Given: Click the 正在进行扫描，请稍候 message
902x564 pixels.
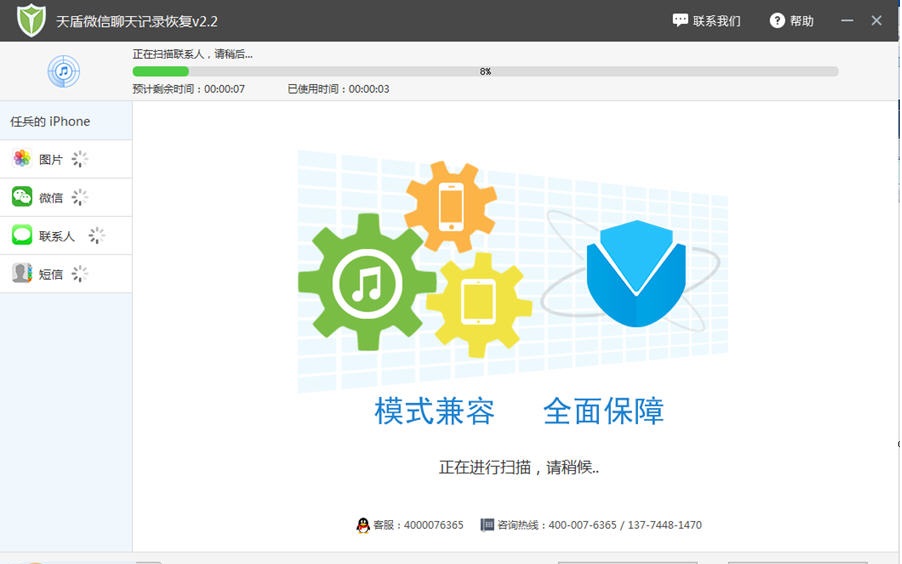Looking at the screenshot, I should [x=519, y=467].
